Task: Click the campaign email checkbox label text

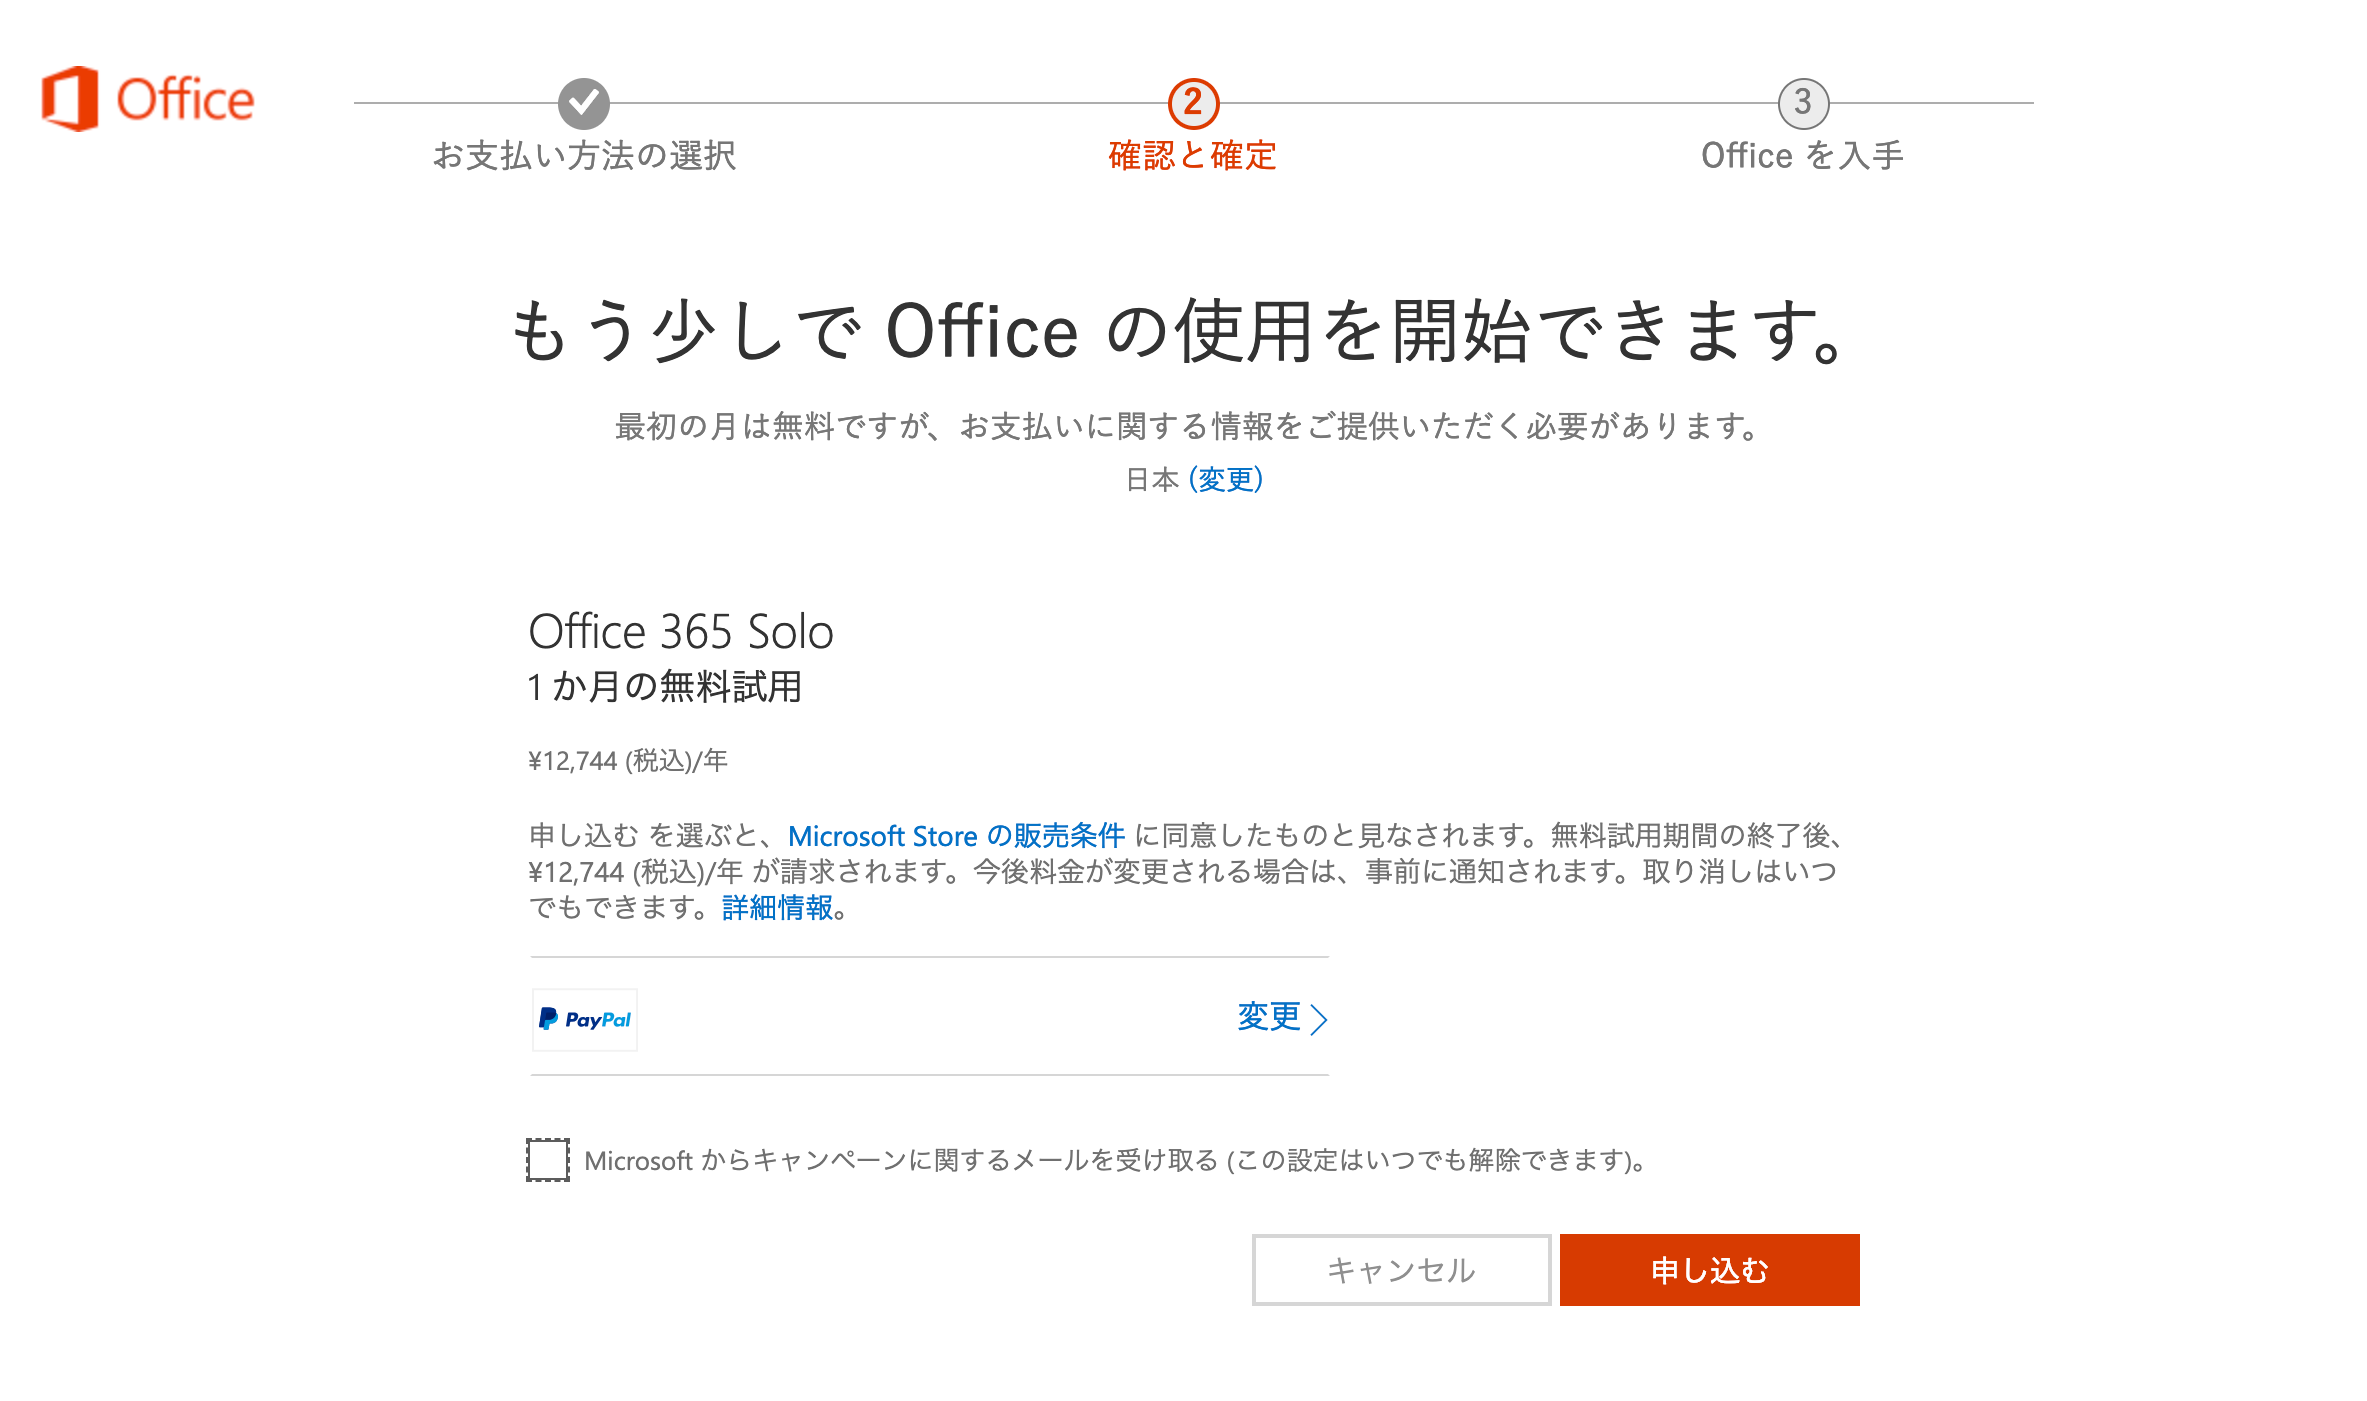Action: coord(1114,1160)
